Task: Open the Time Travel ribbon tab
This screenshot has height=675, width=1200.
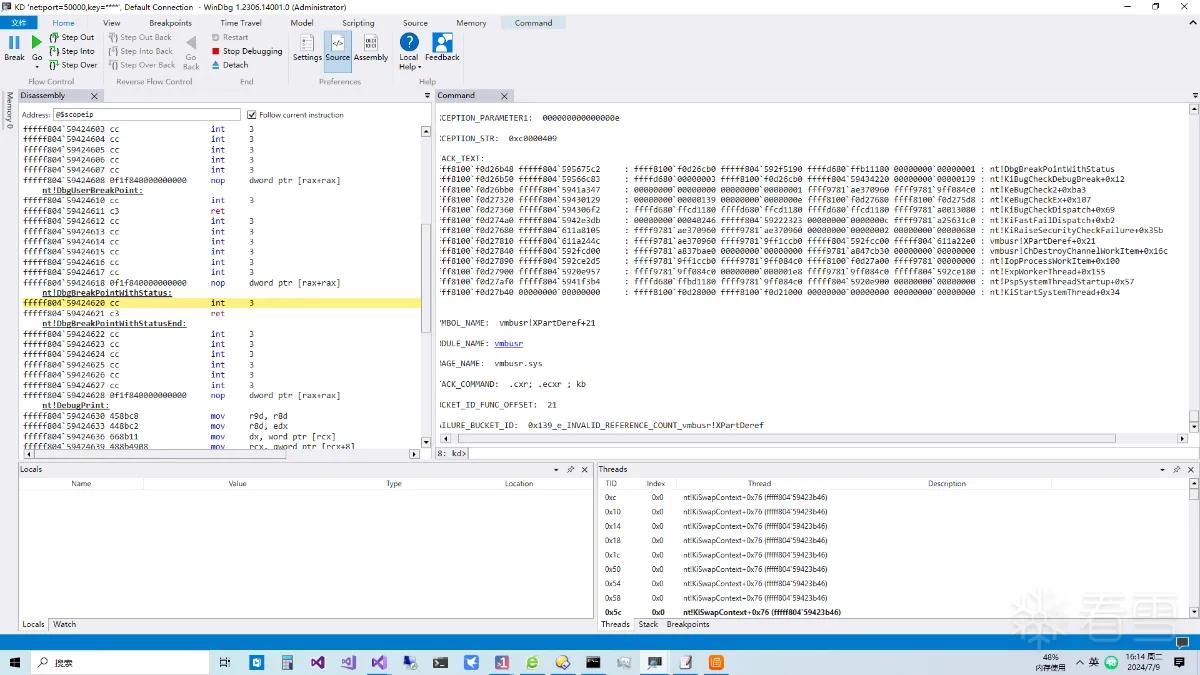Action: click(241, 23)
